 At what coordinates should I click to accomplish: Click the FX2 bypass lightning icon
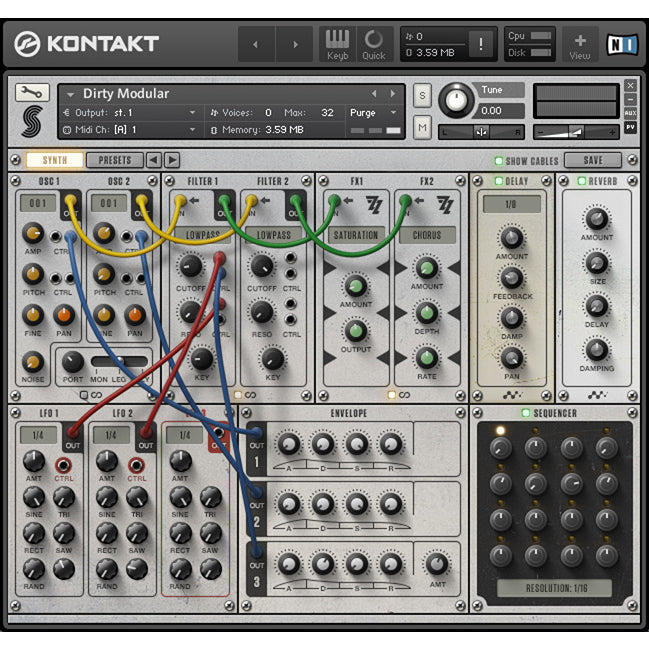tap(445, 204)
